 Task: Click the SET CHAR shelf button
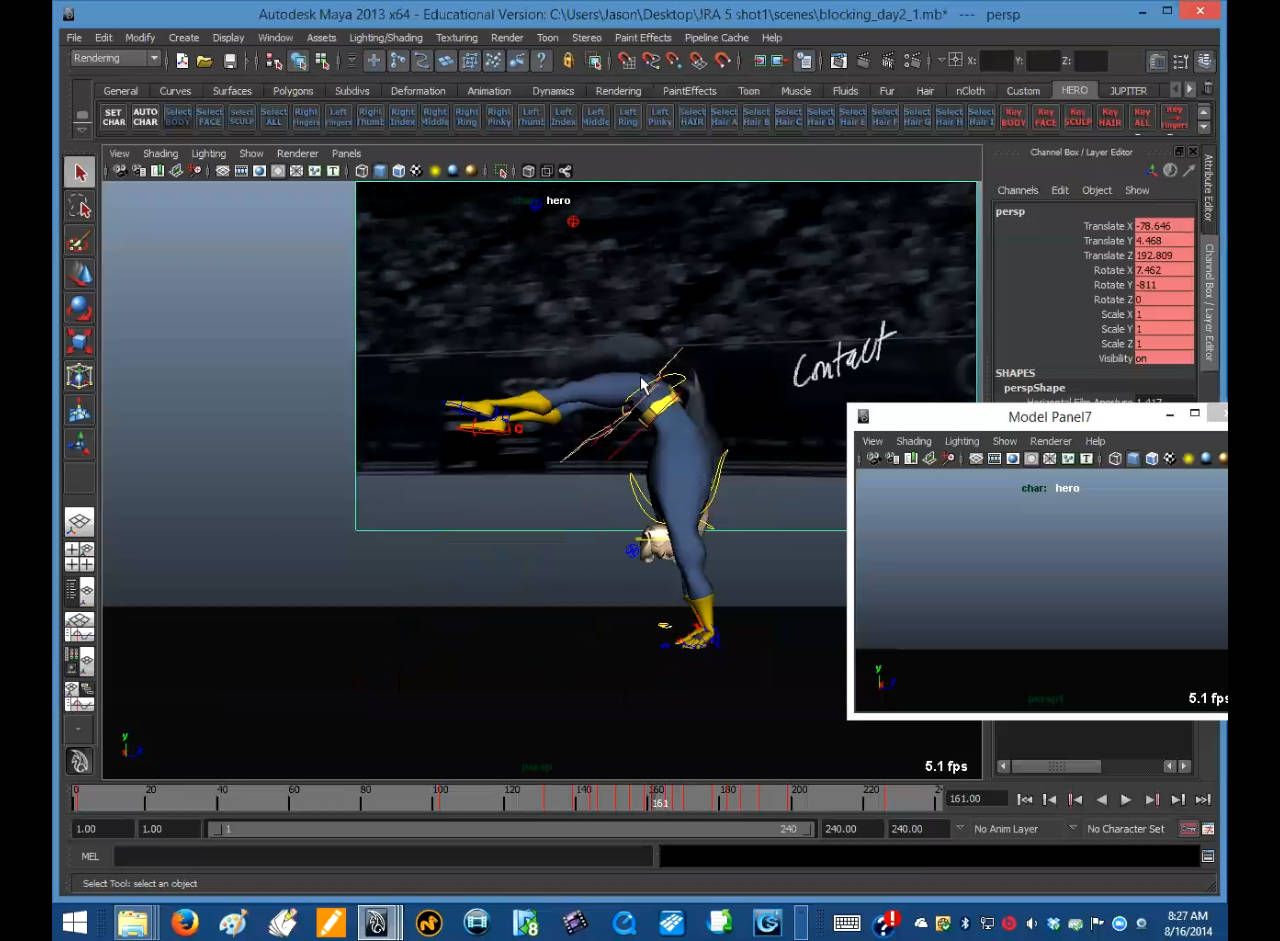click(x=114, y=118)
